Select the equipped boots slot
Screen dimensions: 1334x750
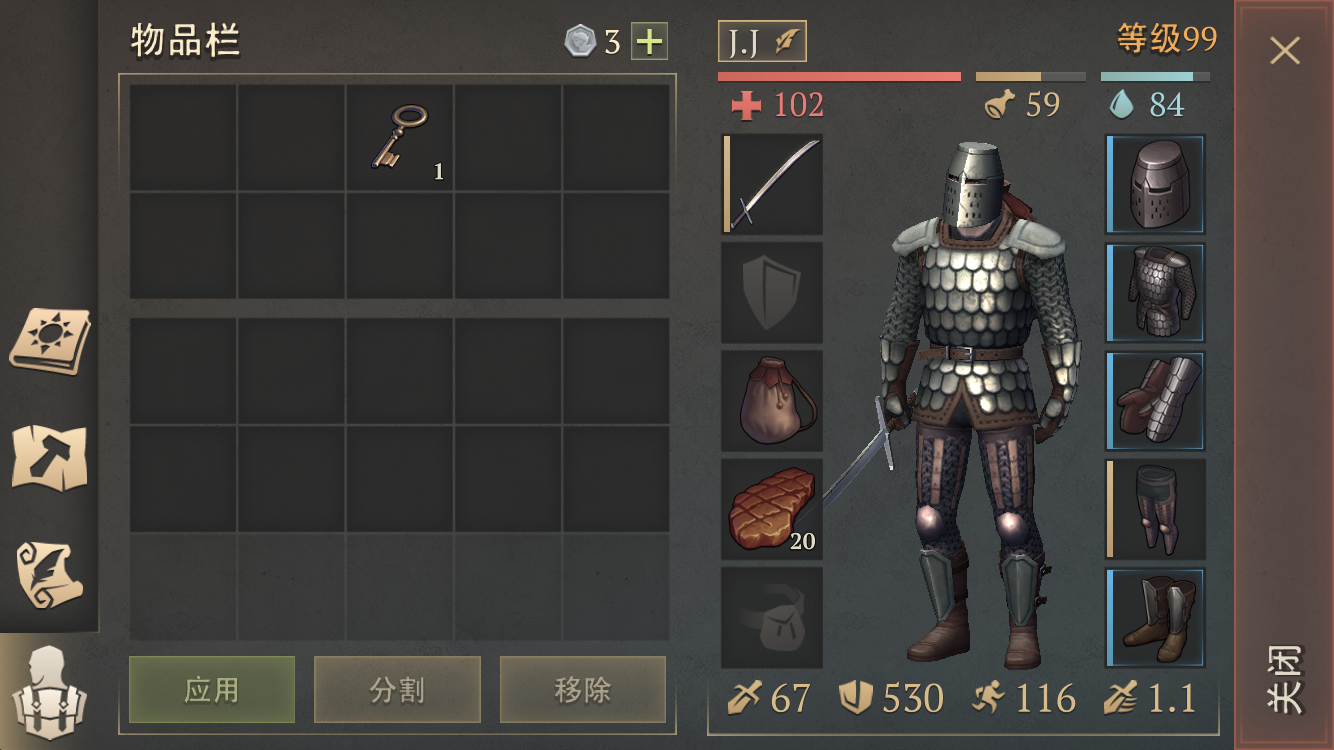(1155, 617)
